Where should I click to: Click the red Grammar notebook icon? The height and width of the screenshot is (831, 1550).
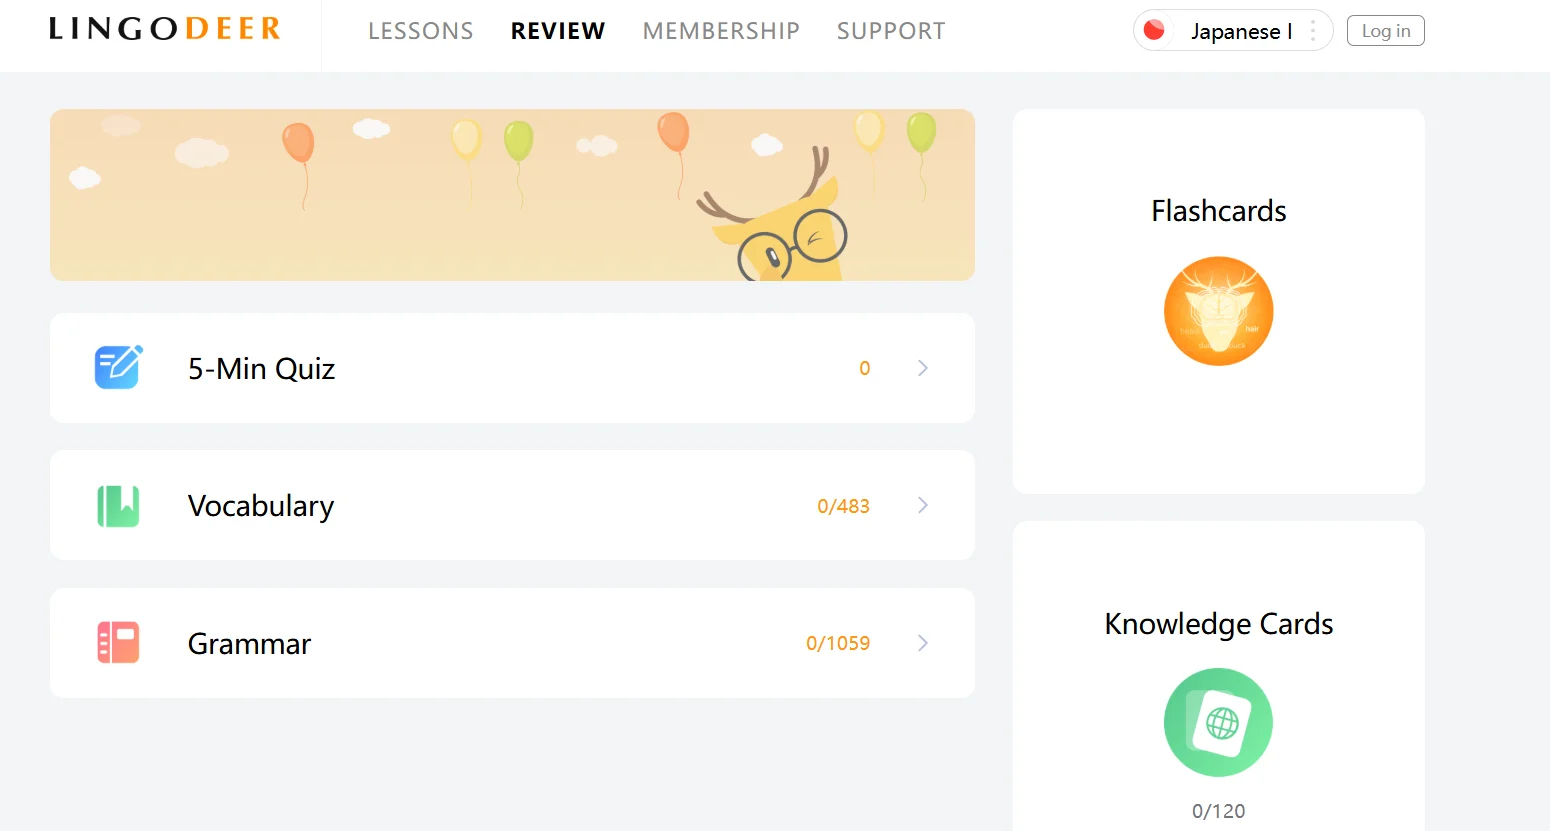tap(118, 643)
